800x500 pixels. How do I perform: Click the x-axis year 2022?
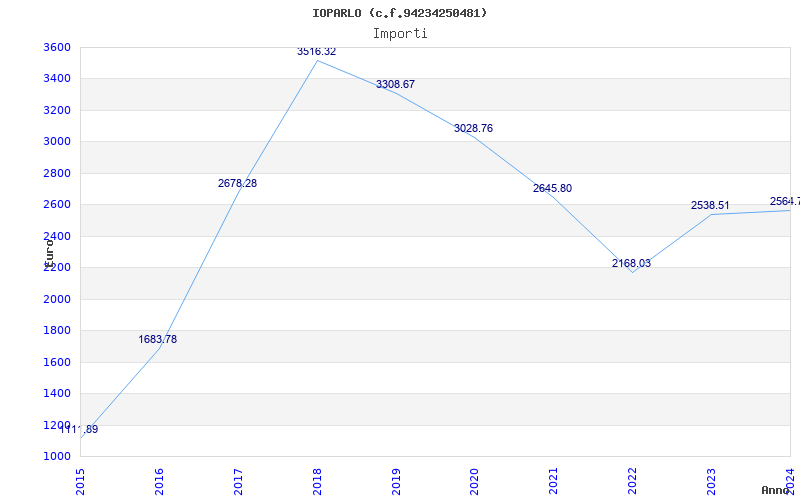[633, 482]
